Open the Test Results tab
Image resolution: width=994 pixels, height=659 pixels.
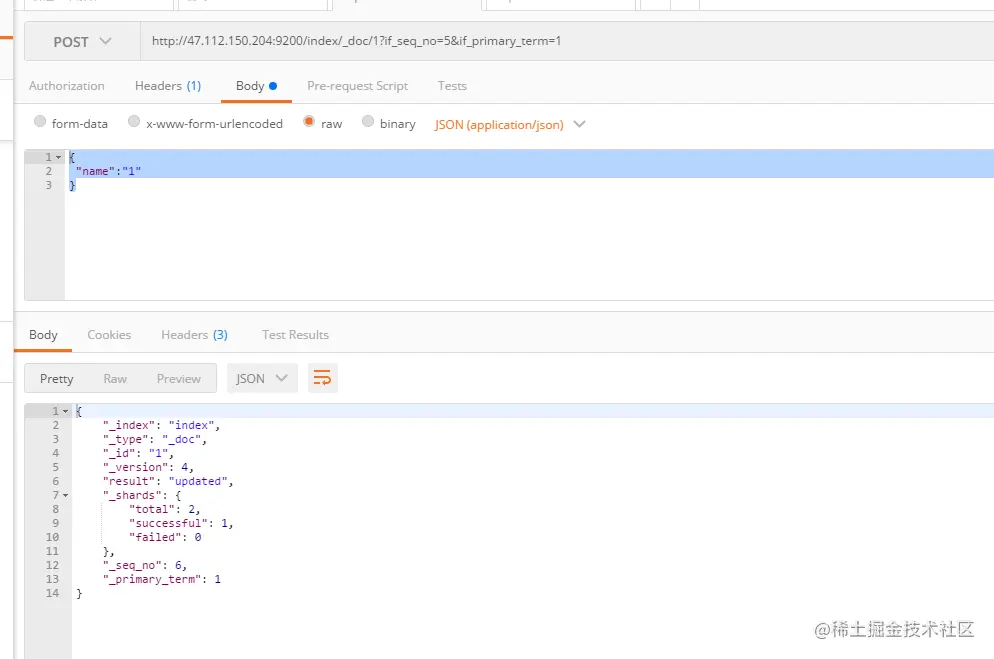[295, 335]
